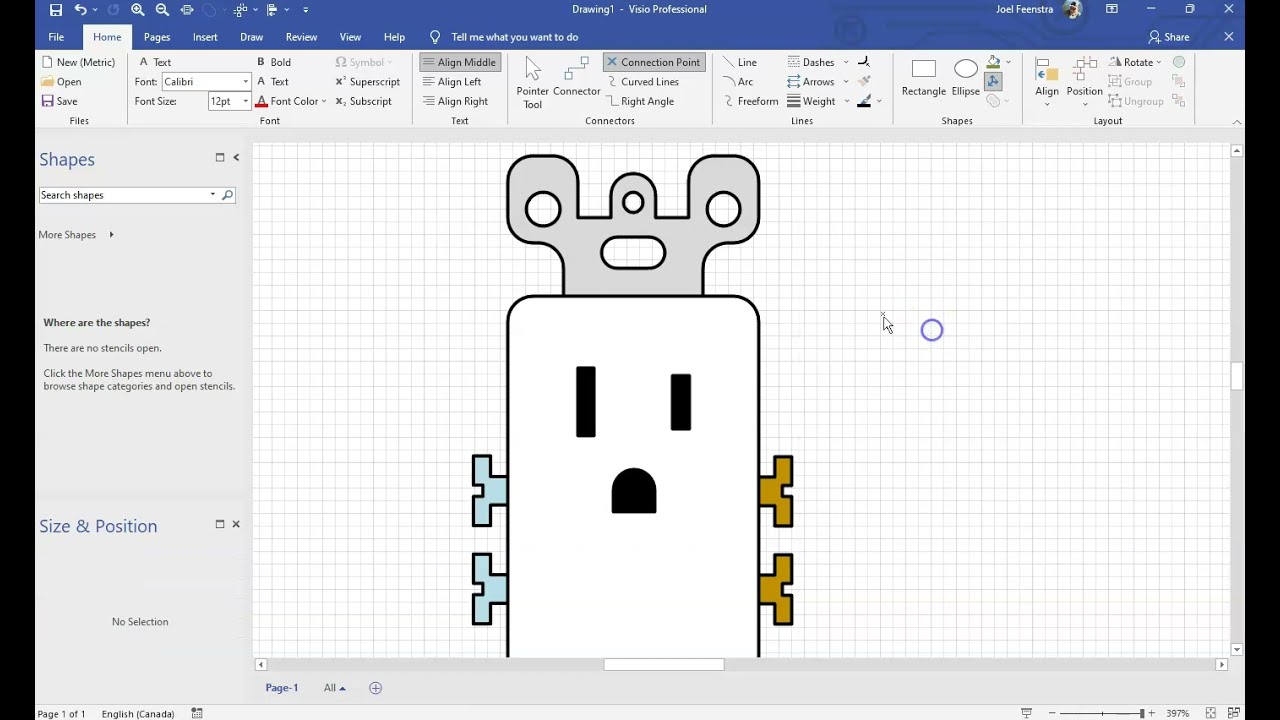Image resolution: width=1280 pixels, height=720 pixels.
Task: Select the Arc drawing tool
Action: (738, 82)
